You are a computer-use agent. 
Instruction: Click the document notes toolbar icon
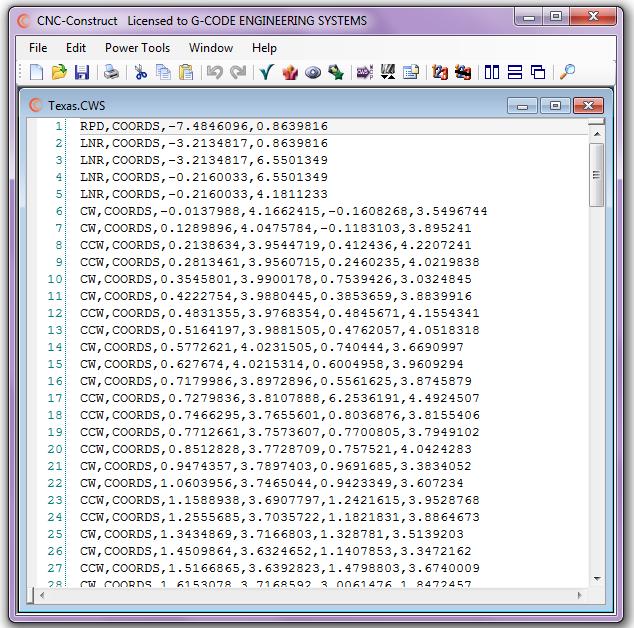click(x=411, y=72)
